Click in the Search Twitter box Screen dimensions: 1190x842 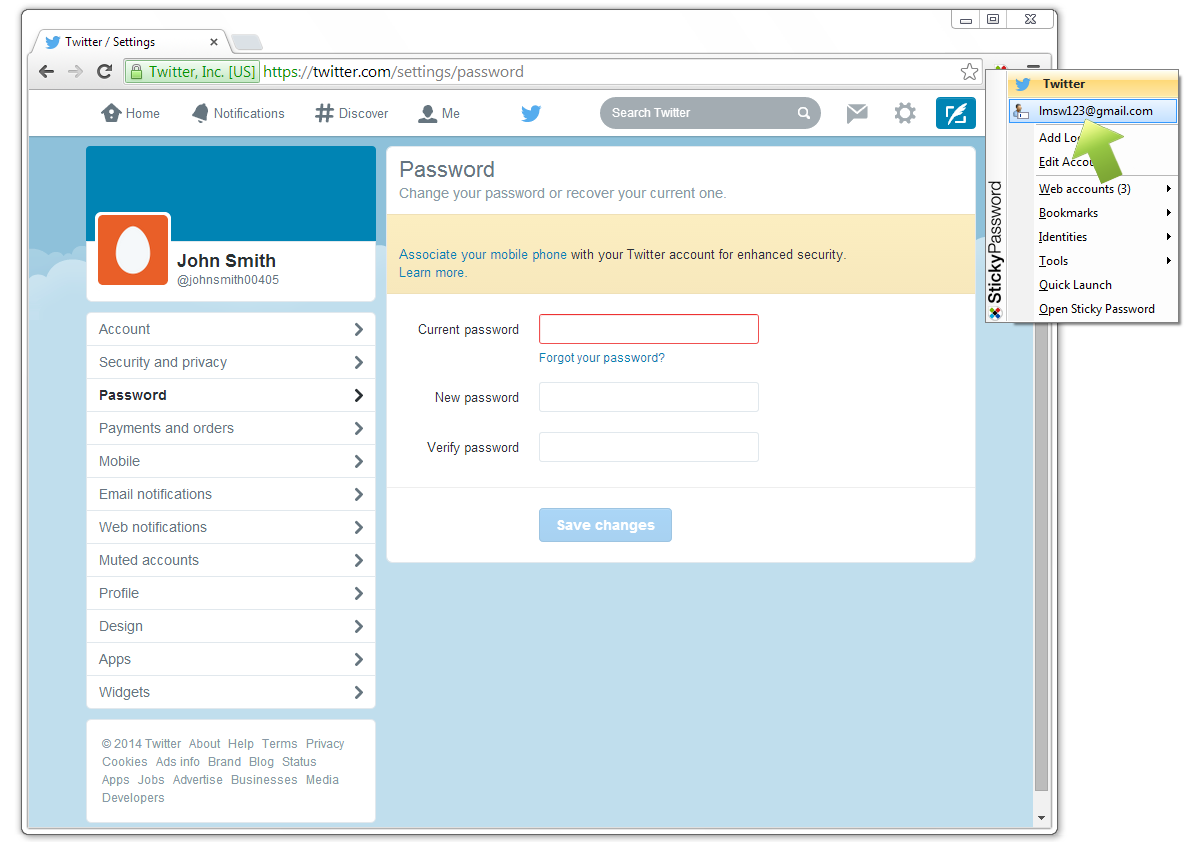[698, 113]
